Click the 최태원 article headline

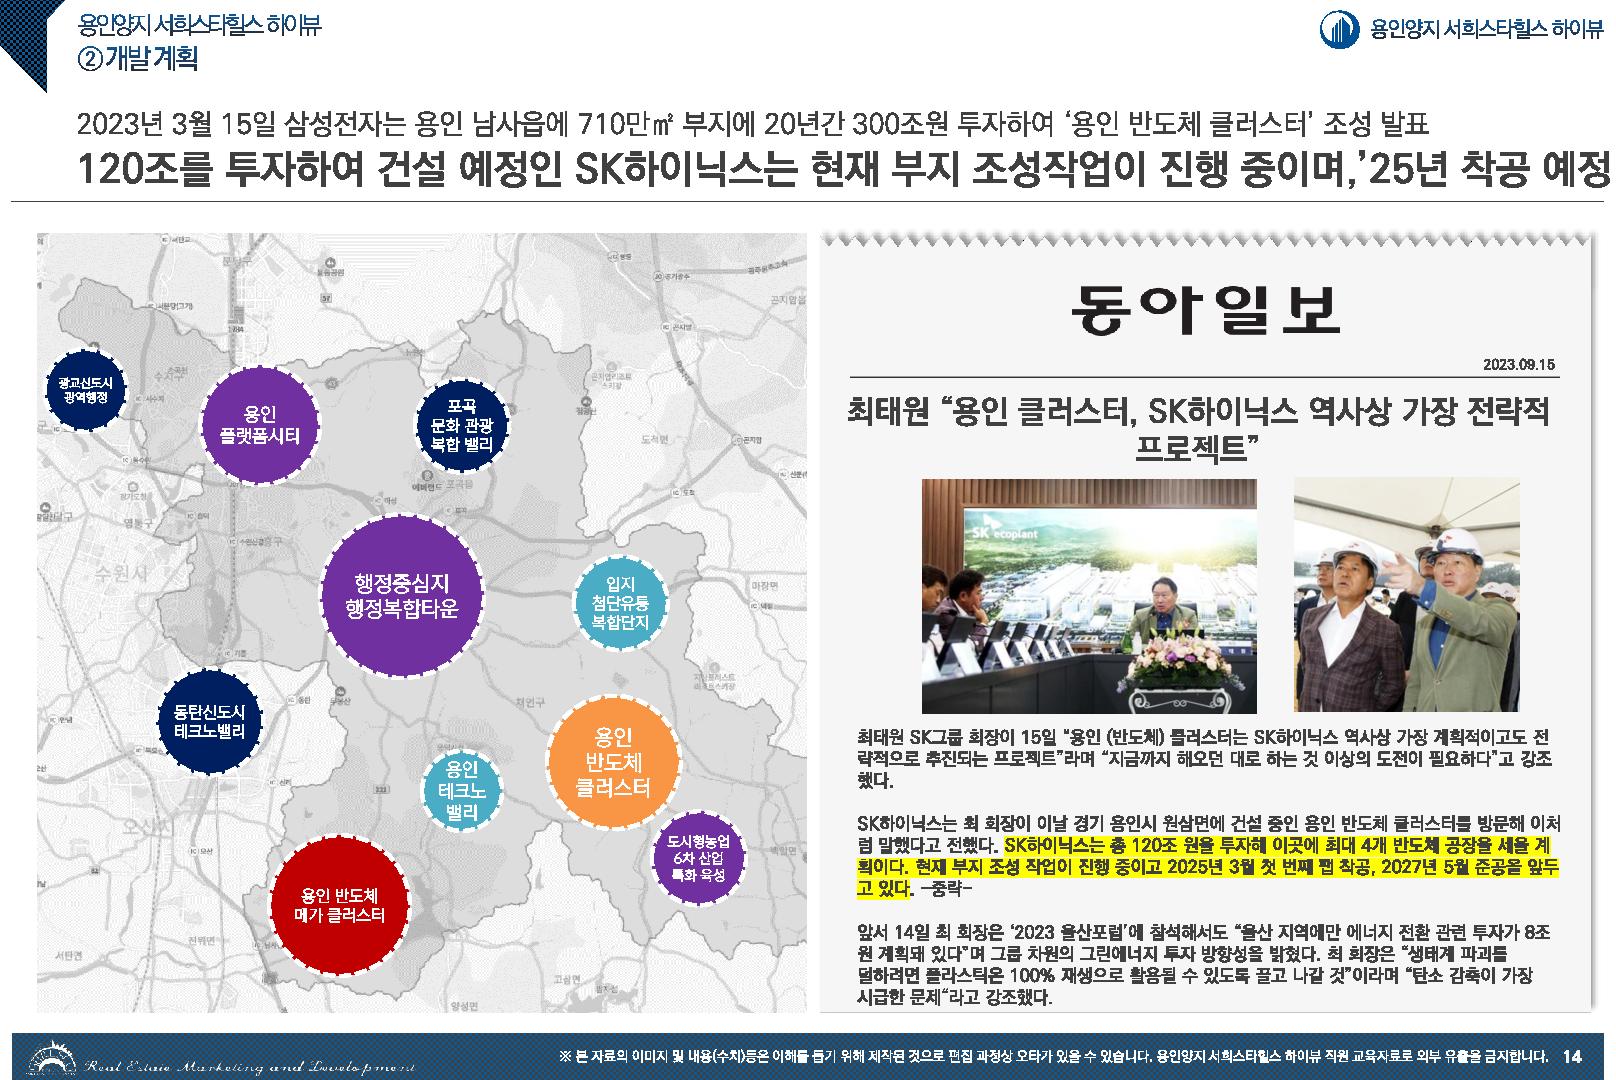click(1198, 428)
